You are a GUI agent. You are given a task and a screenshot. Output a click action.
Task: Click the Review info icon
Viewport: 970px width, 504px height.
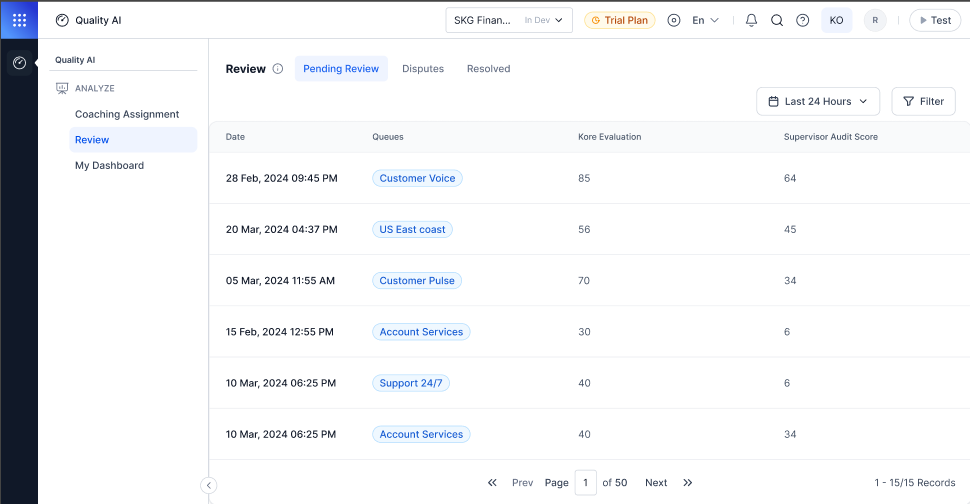pos(278,69)
